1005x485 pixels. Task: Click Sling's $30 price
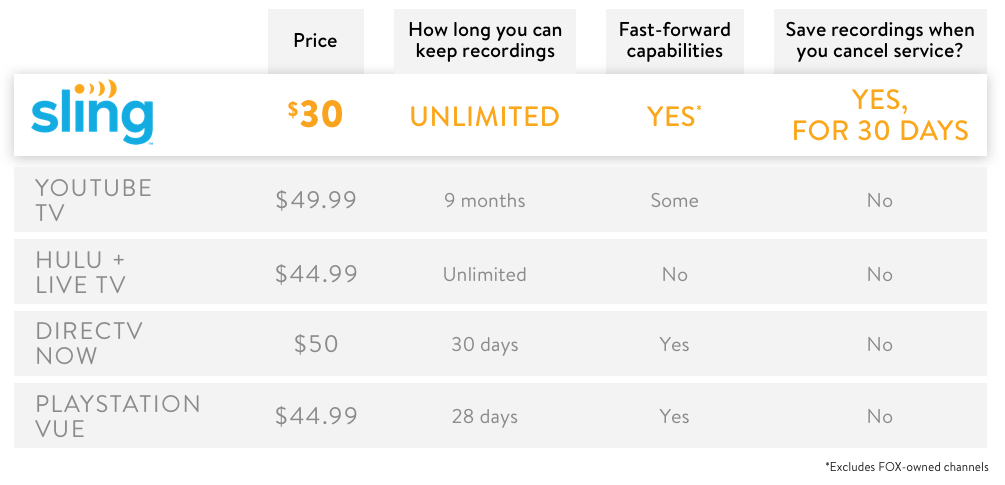pos(315,115)
